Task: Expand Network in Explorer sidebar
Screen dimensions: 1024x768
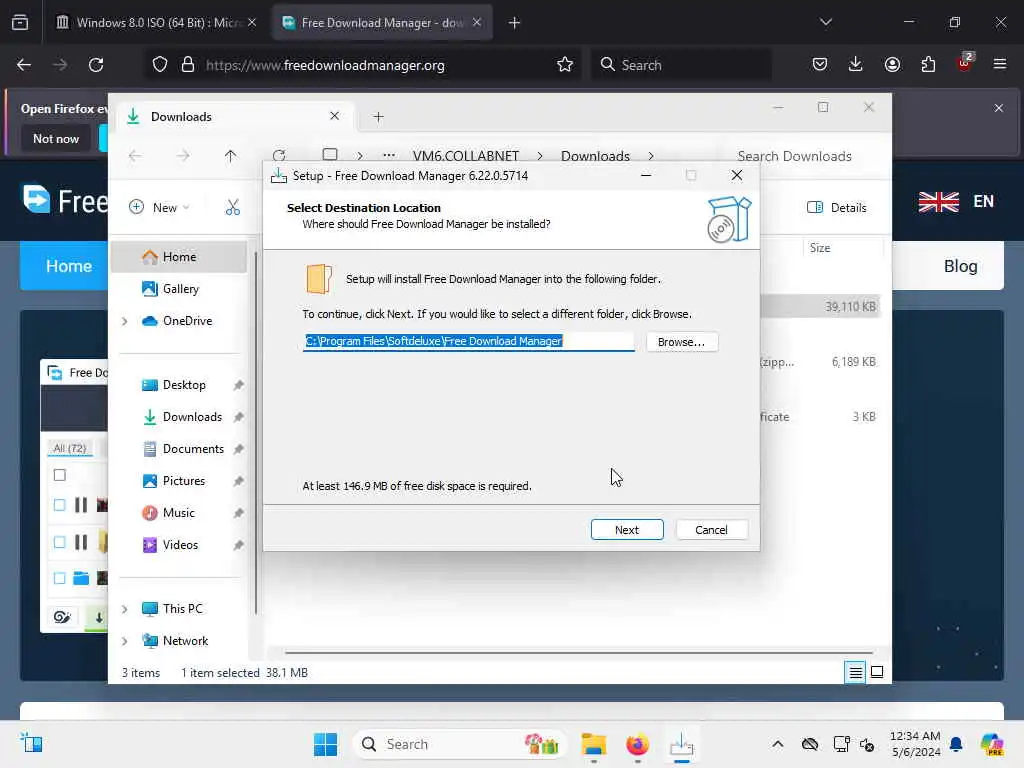Action: click(124, 641)
